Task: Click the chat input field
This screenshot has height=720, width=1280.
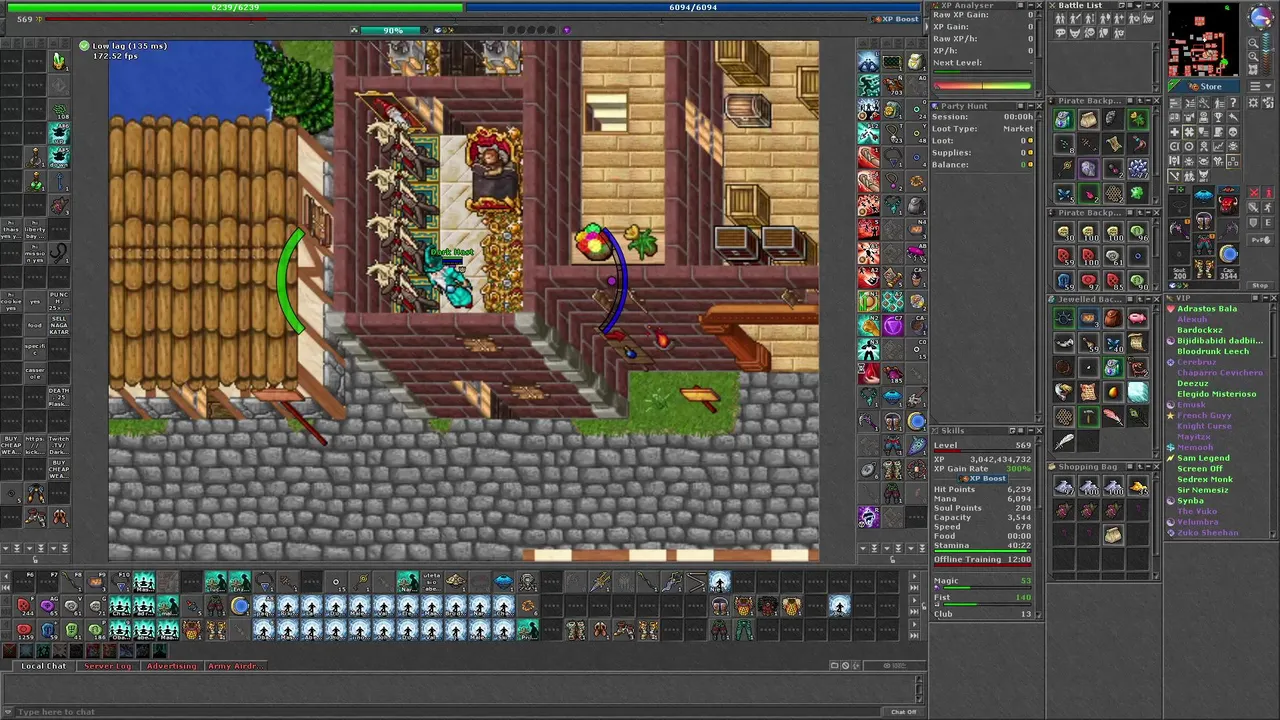Action: click(450, 712)
